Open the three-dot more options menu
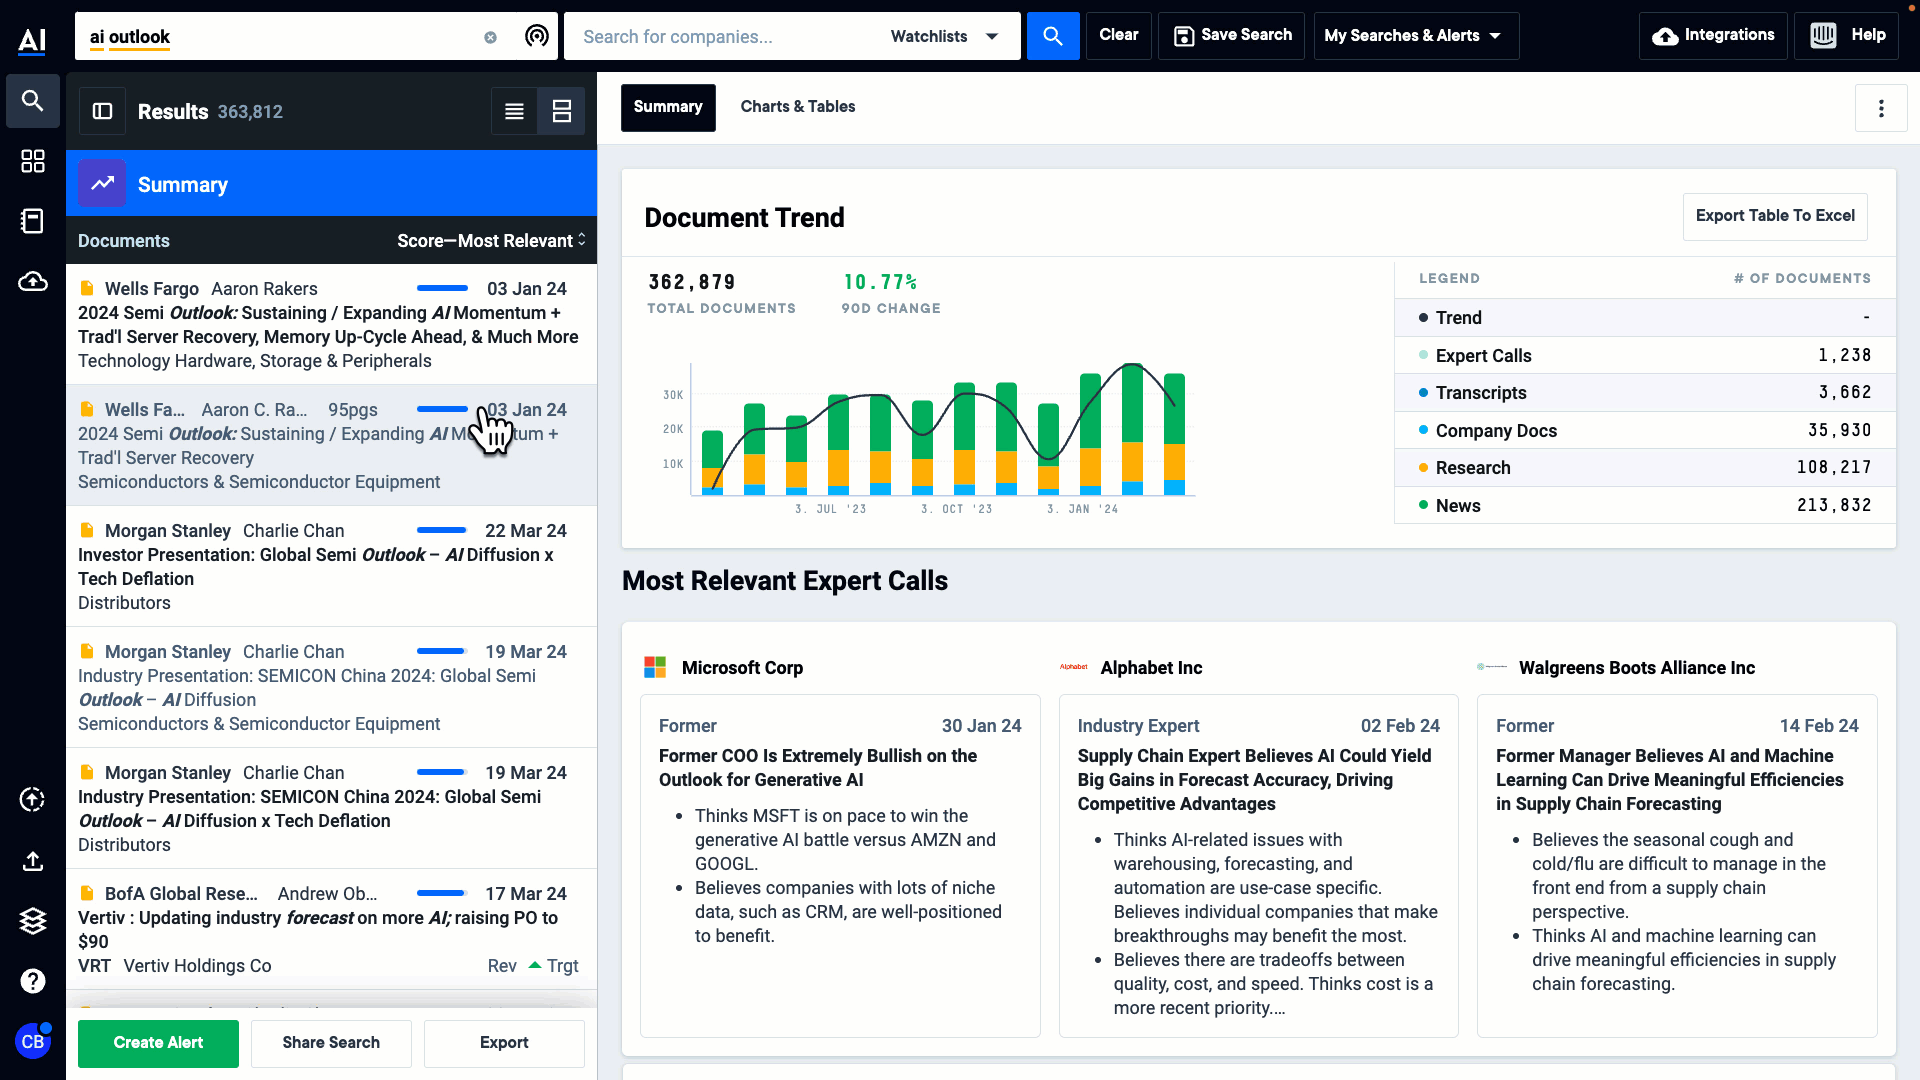The width and height of the screenshot is (1920, 1080). coord(1881,108)
